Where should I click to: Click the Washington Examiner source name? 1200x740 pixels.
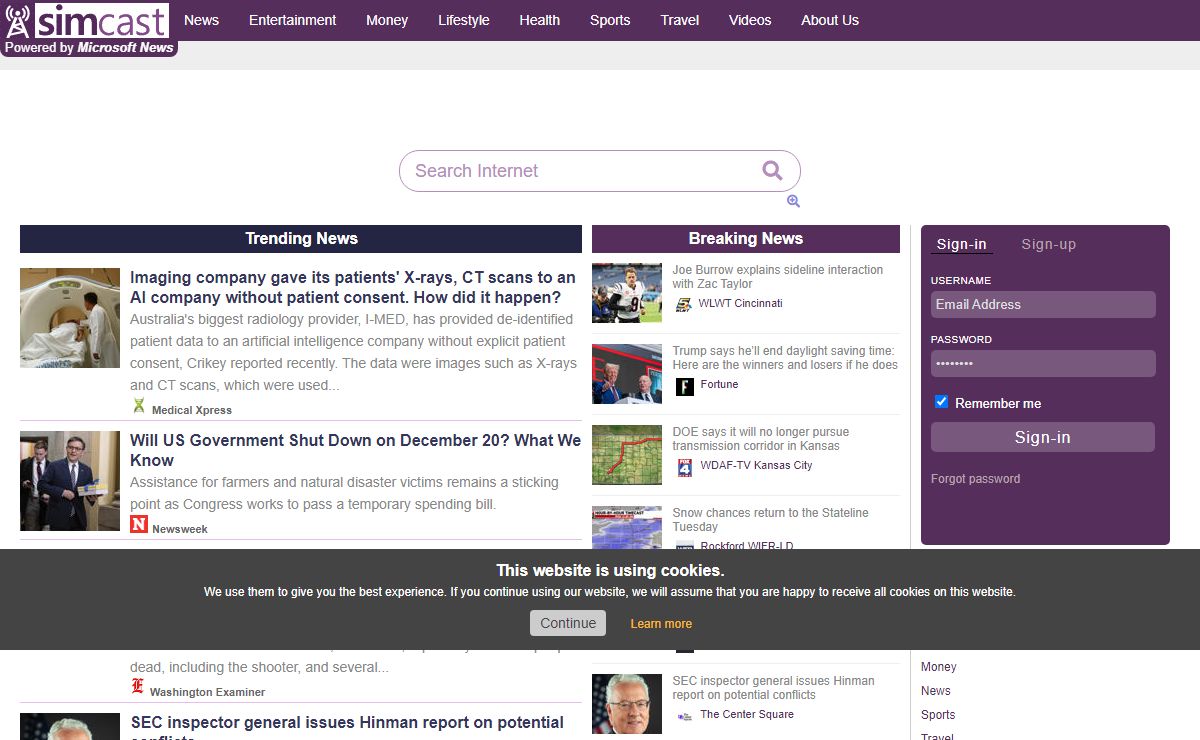pyautogui.click(x=207, y=692)
